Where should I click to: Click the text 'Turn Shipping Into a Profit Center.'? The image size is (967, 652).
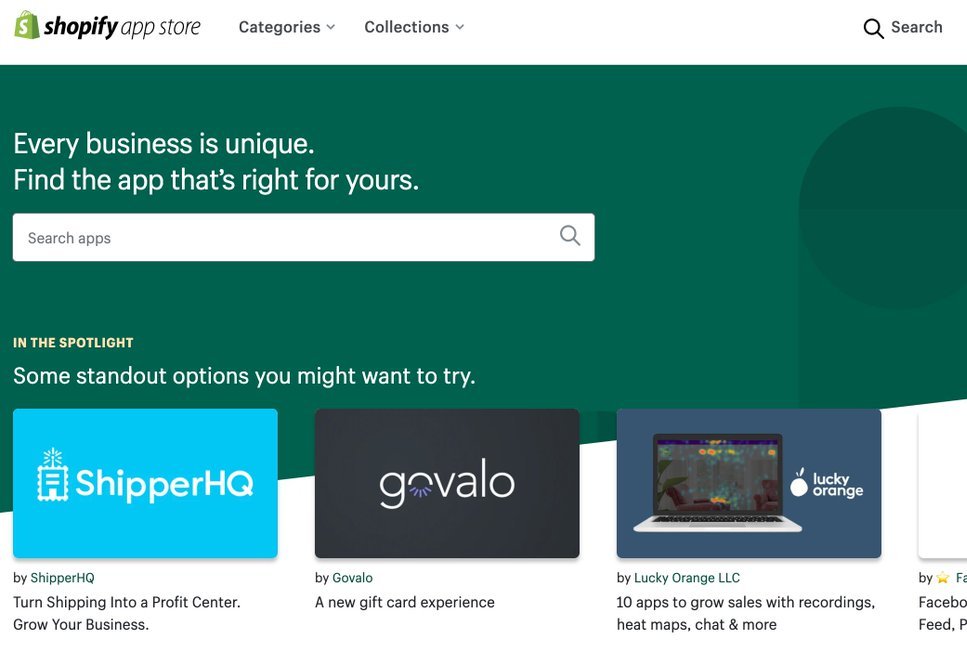point(126,602)
